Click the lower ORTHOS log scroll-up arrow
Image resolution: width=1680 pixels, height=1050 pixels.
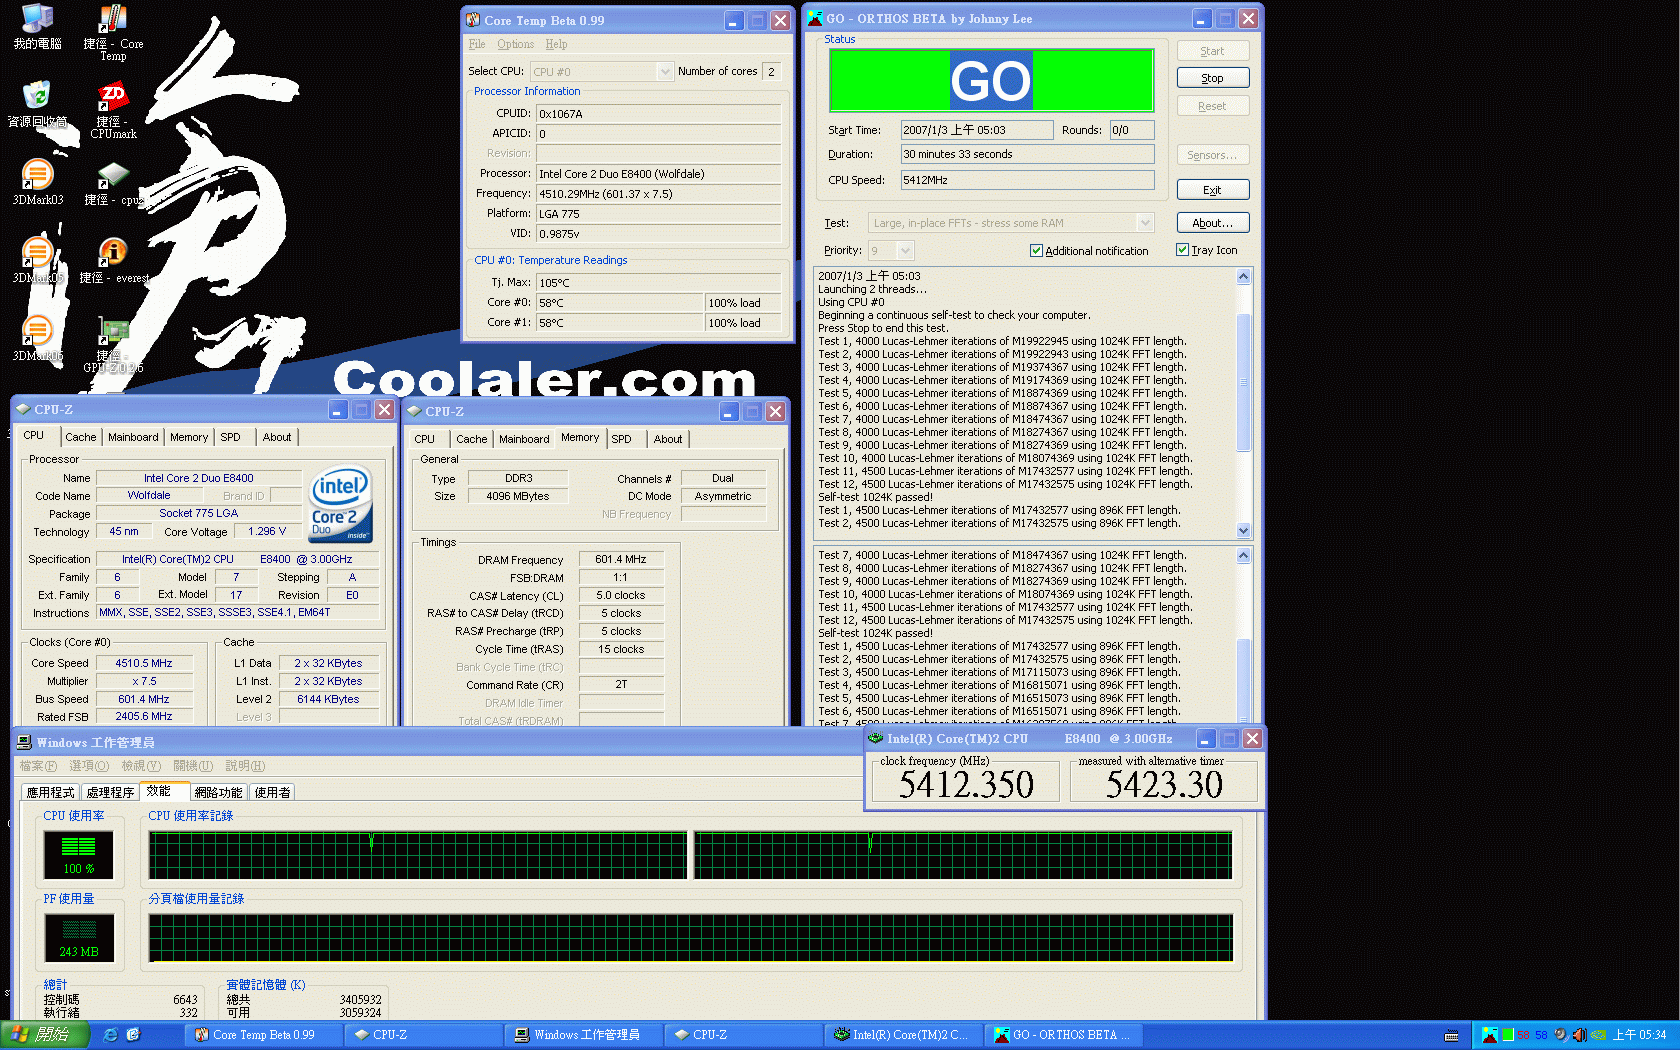tap(1244, 555)
